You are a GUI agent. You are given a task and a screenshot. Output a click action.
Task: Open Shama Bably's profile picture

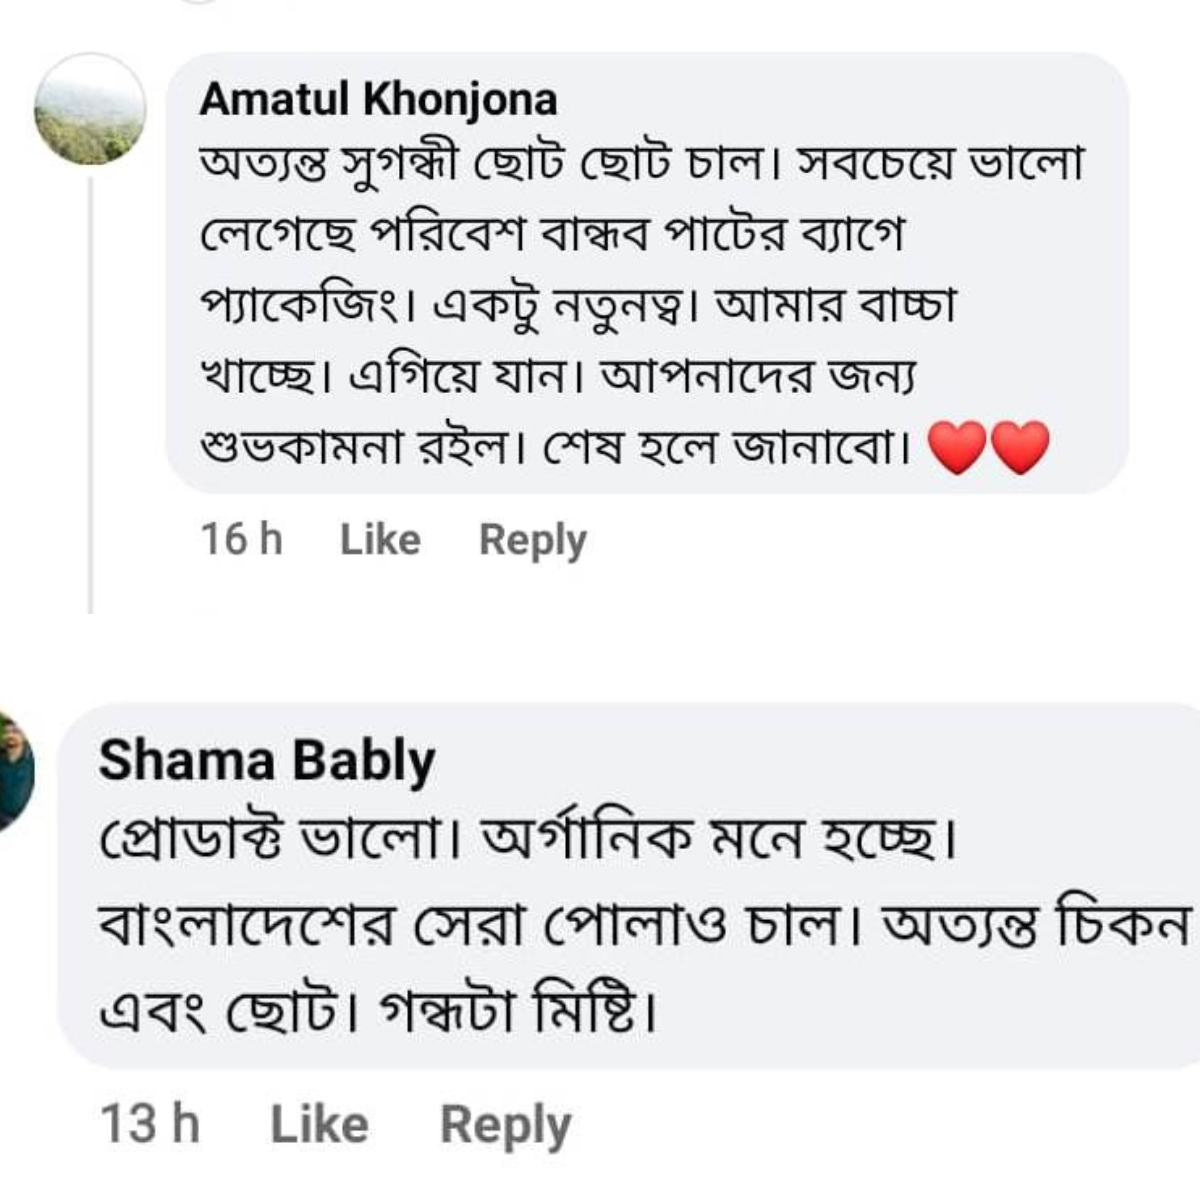[x=15, y=772]
